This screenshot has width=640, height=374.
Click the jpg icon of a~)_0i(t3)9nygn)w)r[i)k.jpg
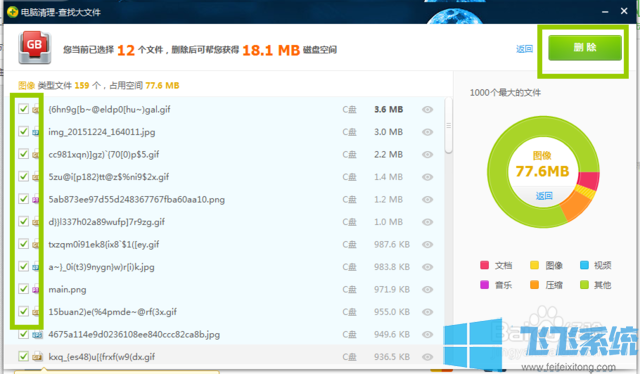[x=37, y=267]
